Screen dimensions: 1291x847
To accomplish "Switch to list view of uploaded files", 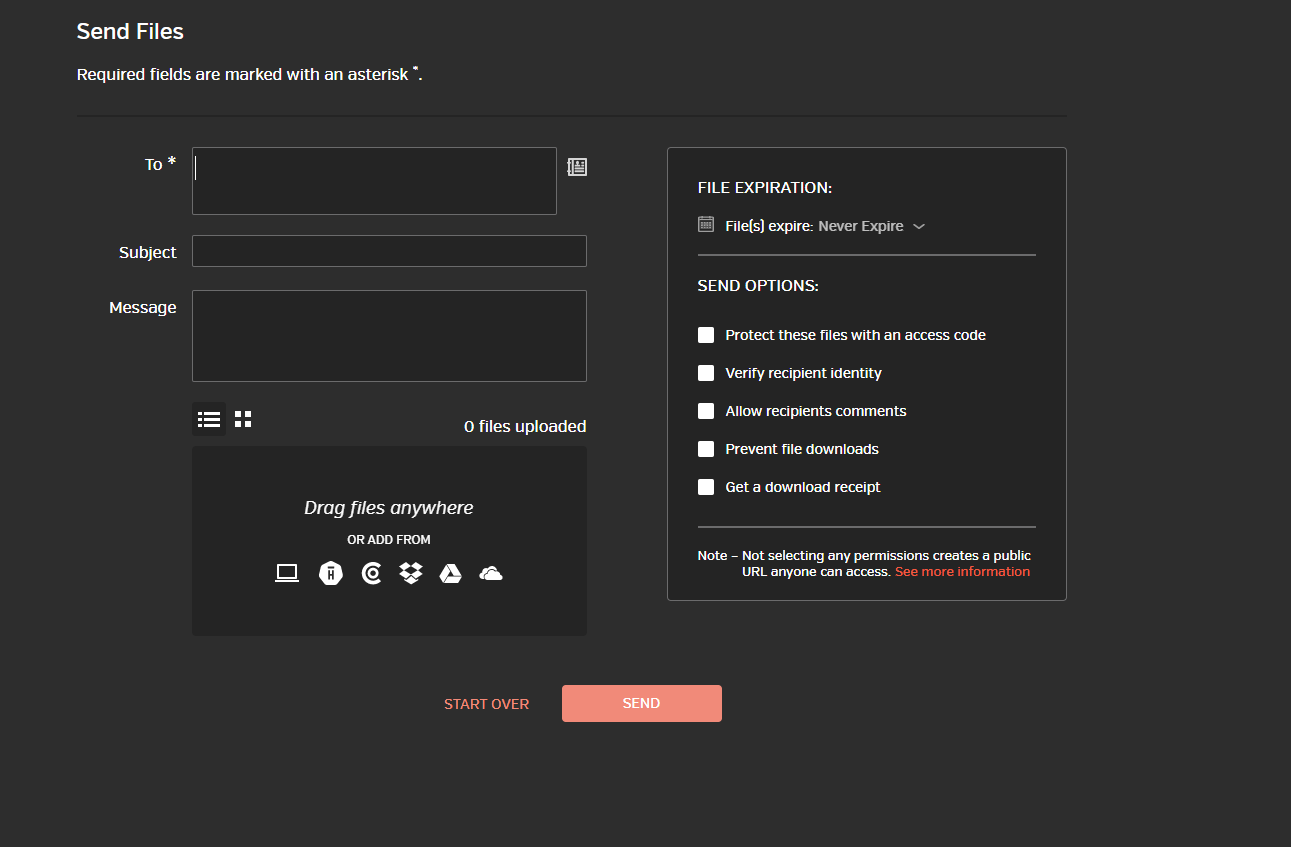I will click(x=209, y=419).
